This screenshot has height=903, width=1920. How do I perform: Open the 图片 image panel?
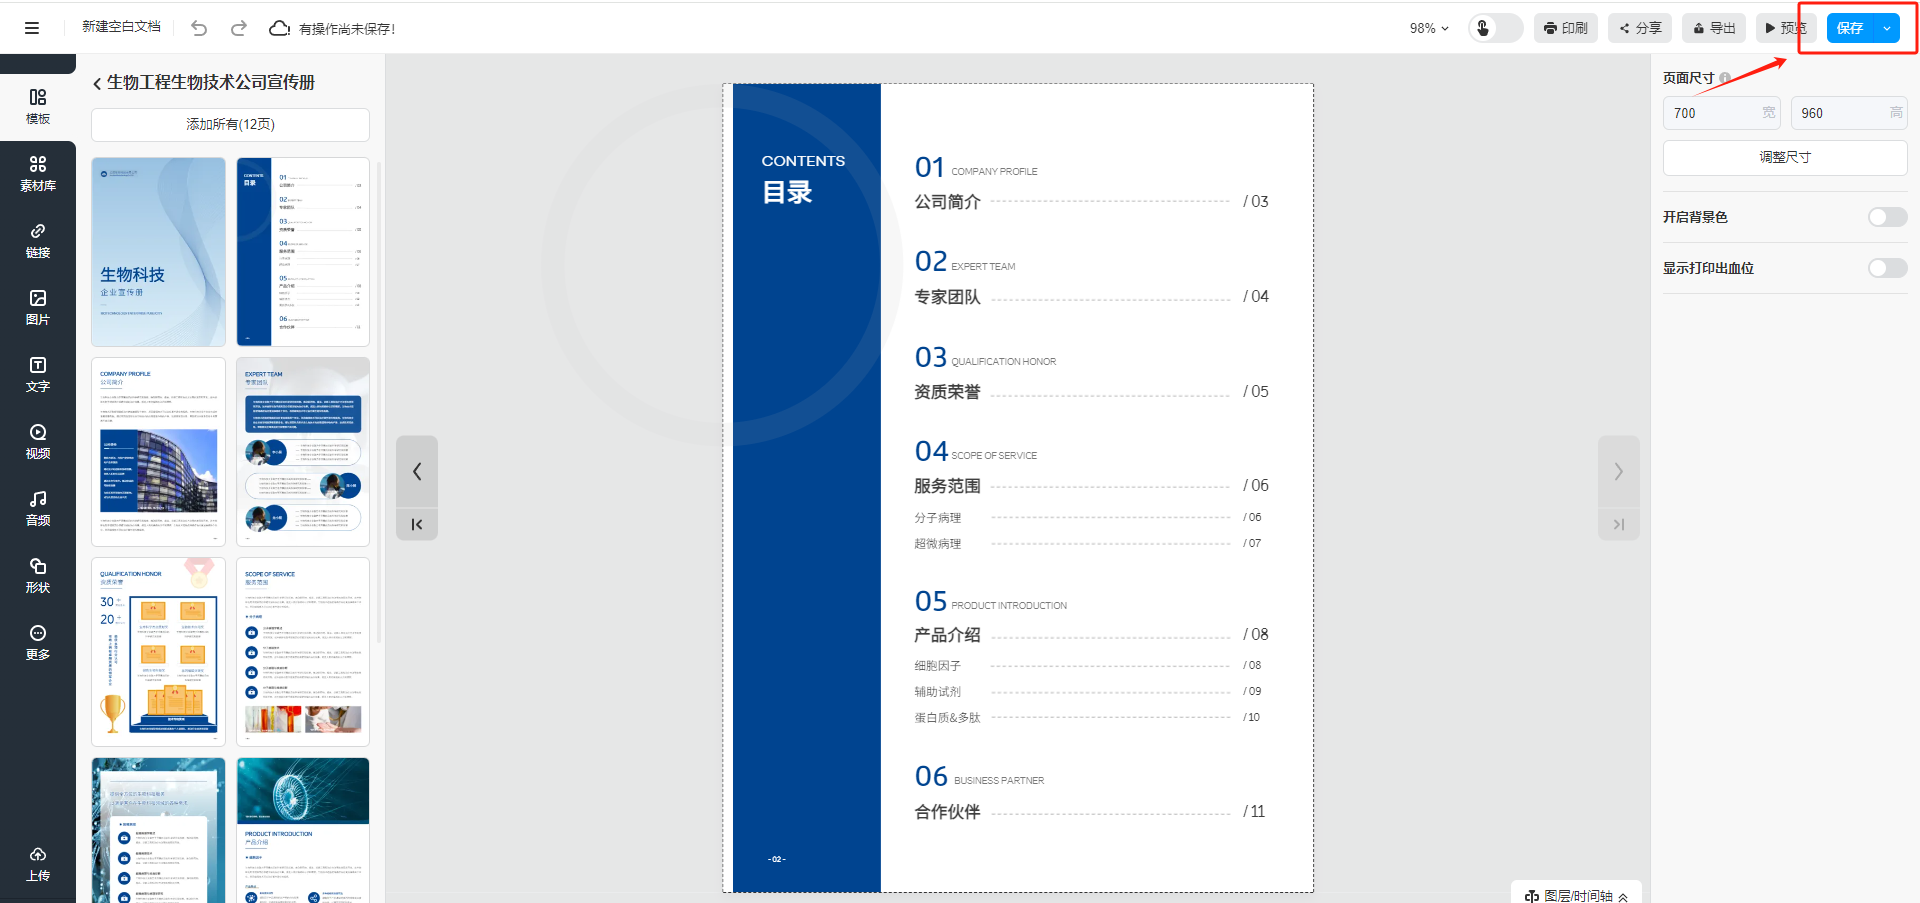[x=38, y=307]
